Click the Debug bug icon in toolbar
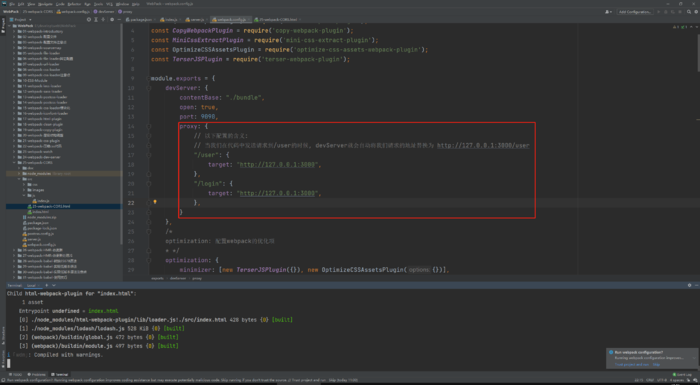 tap(666, 12)
